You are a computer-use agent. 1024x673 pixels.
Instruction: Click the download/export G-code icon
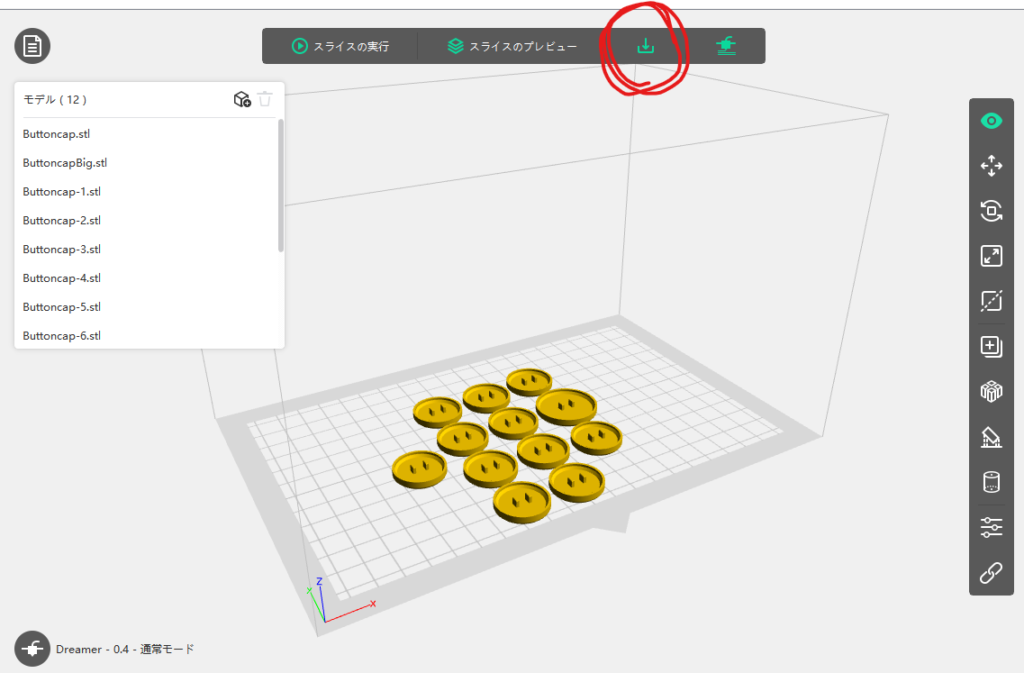pos(645,46)
